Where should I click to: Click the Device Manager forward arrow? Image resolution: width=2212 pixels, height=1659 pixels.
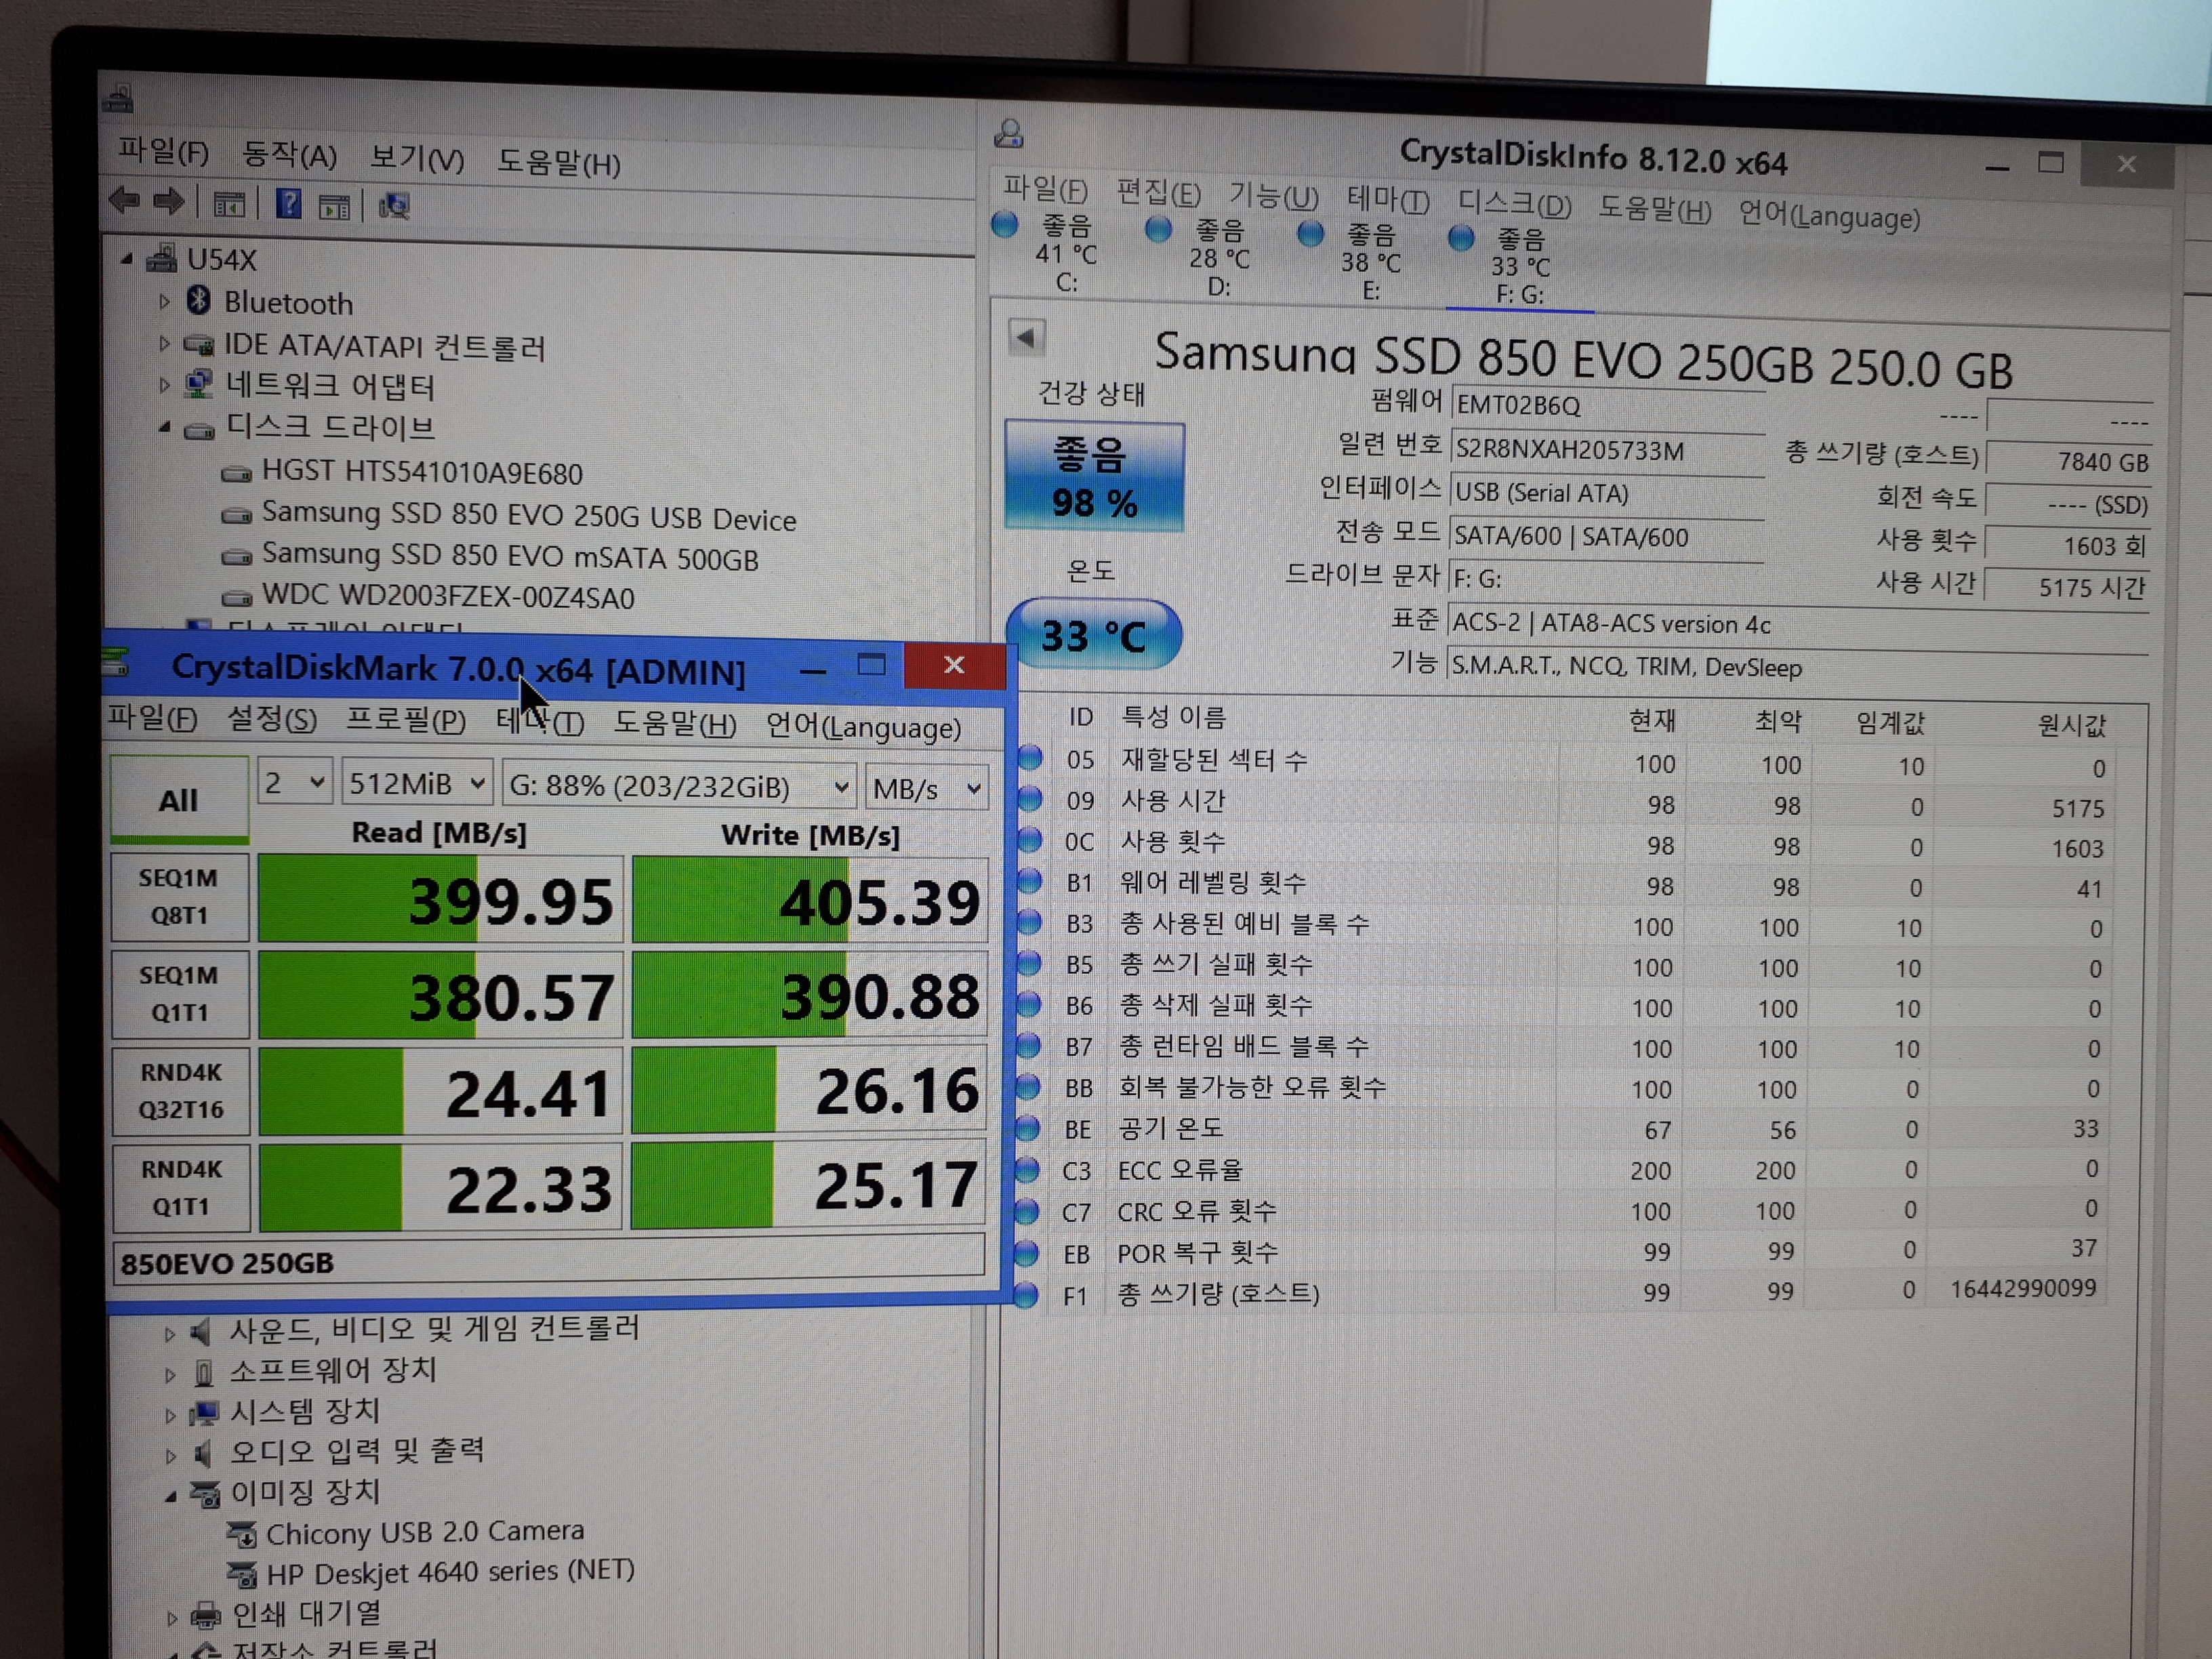(169, 202)
